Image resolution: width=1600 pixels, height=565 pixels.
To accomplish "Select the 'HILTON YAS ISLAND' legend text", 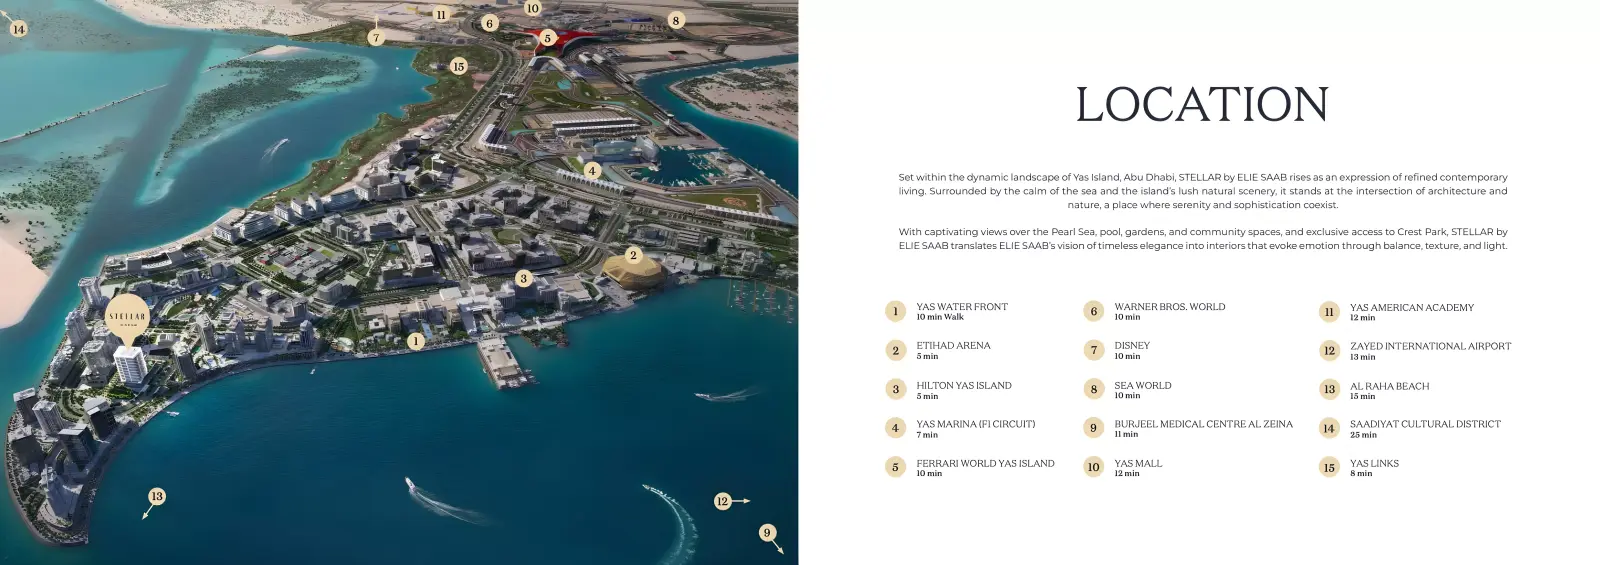I will (964, 385).
